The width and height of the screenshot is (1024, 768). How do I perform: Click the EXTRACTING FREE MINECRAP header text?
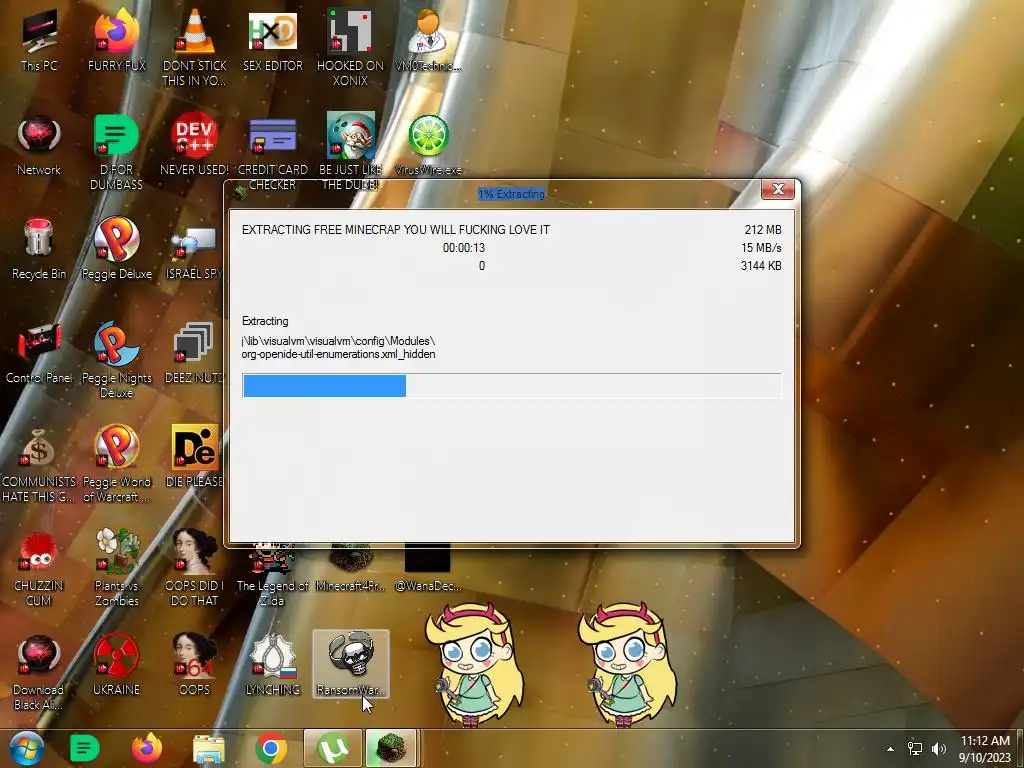tap(396, 230)
